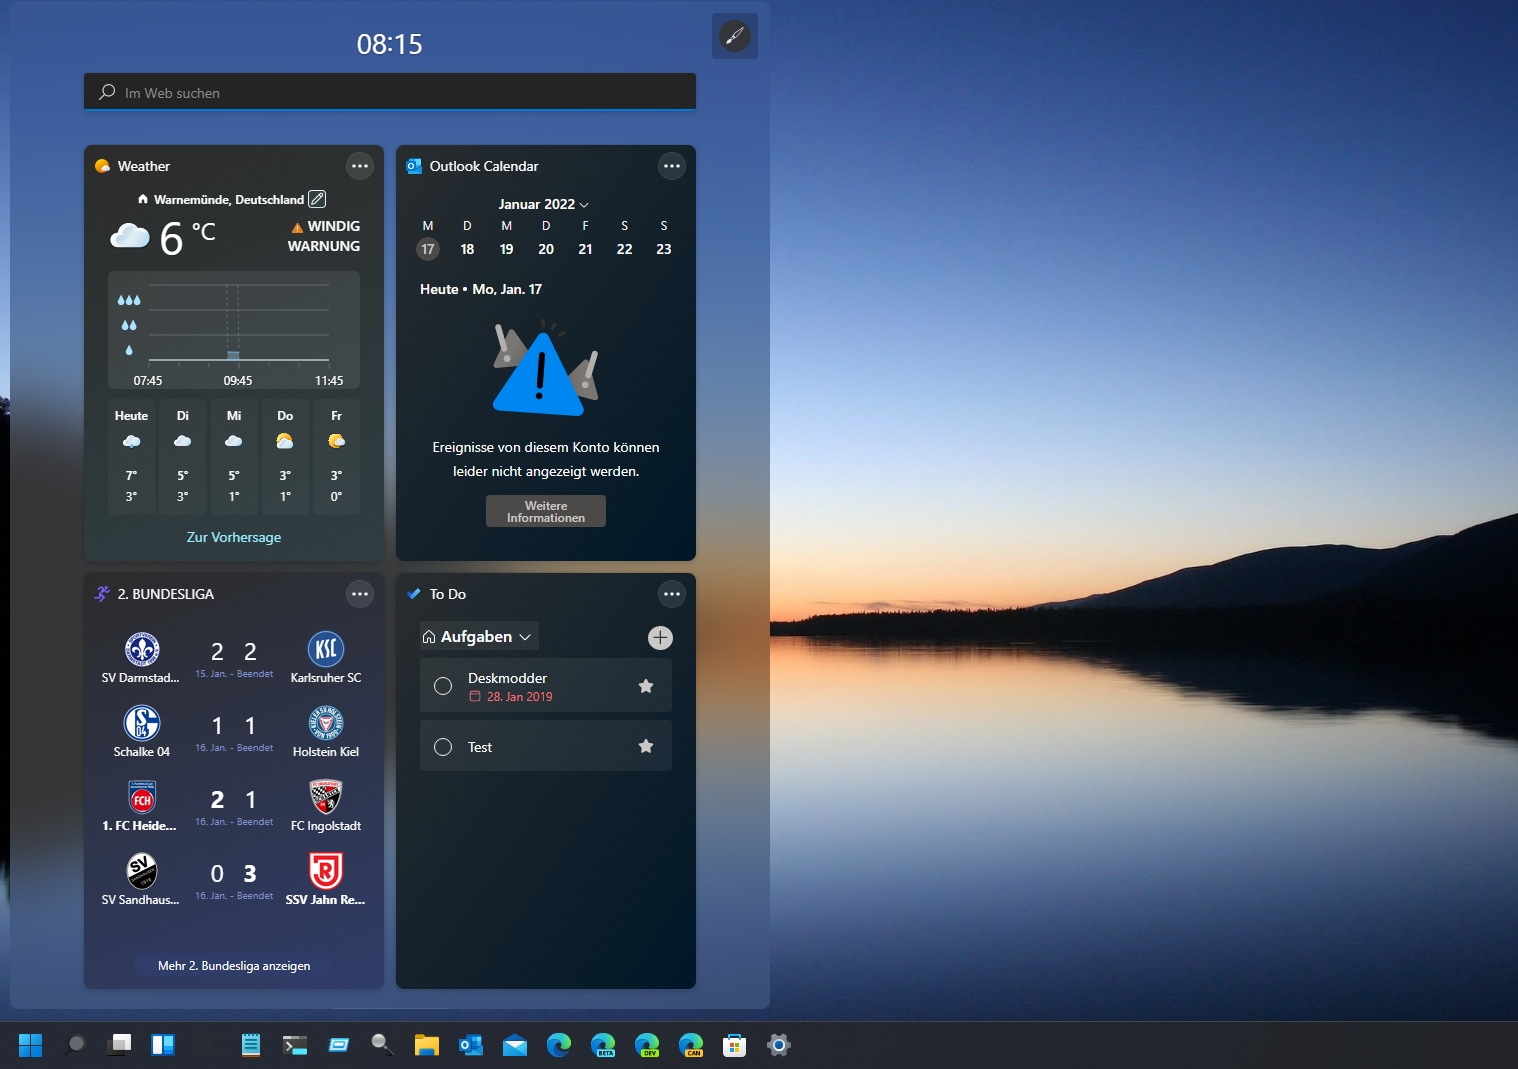1518x1069 pixels.
Task: Open Task View on the taskbar
Action: [119, 1045]
